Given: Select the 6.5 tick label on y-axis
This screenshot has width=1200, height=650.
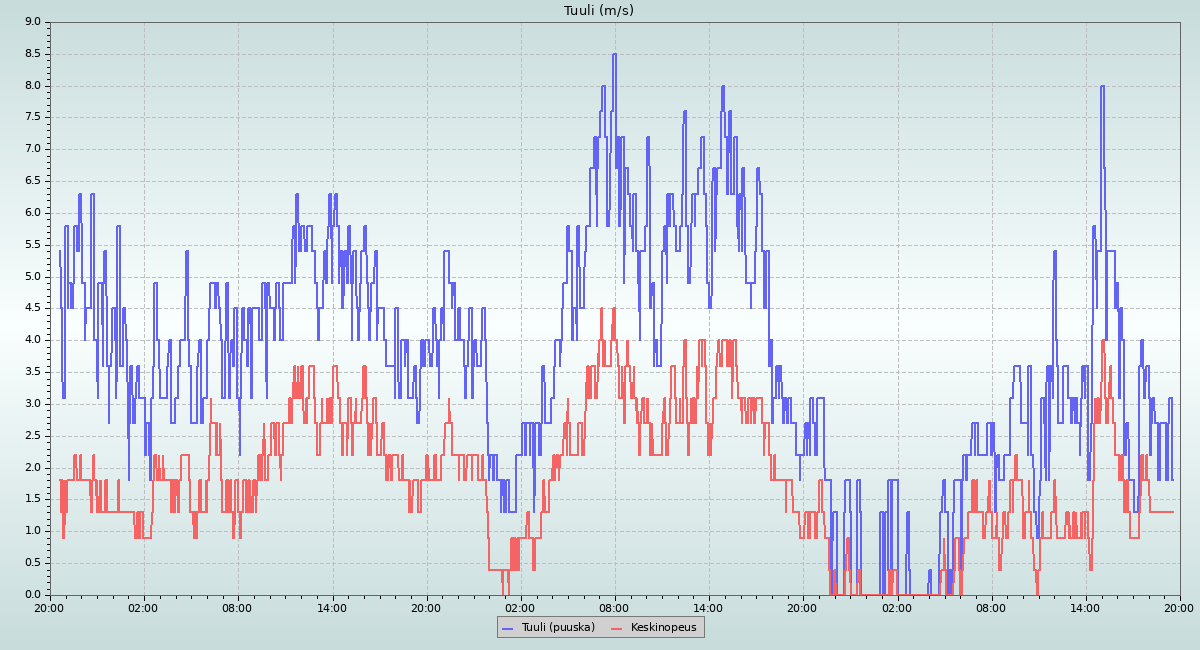Looking at the screenshot, I should 32,181.
